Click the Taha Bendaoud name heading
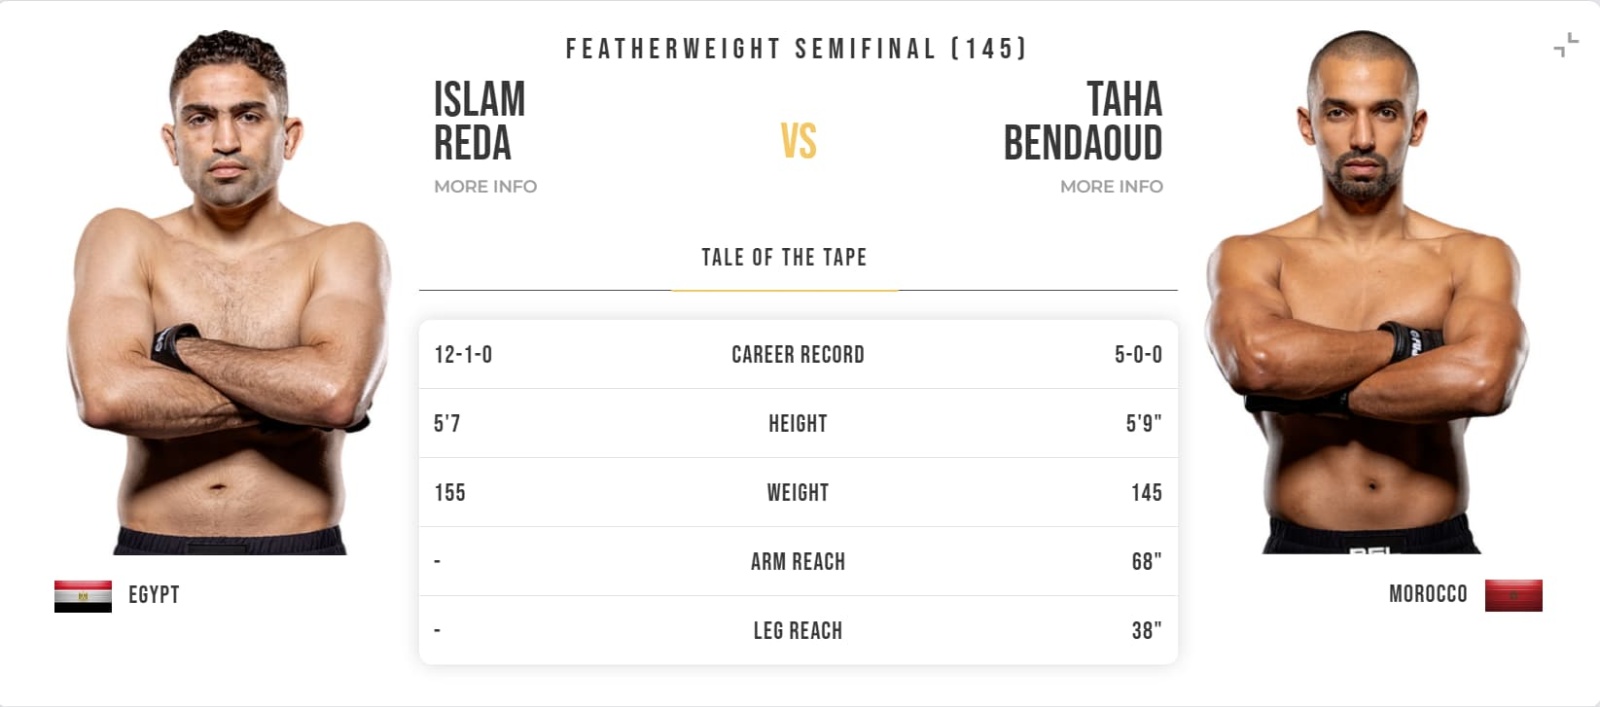Screen dimensions: 1600x707 coord(1084,121)
